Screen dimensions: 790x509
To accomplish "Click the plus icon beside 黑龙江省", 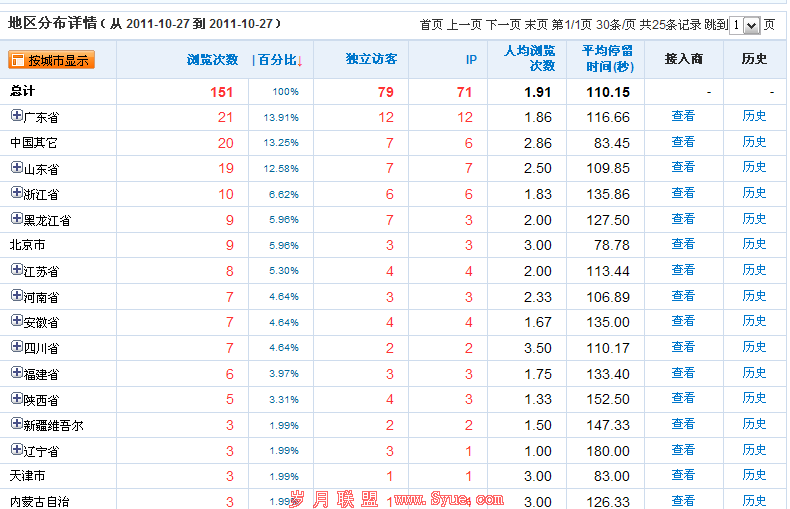I will coord(16,219).
